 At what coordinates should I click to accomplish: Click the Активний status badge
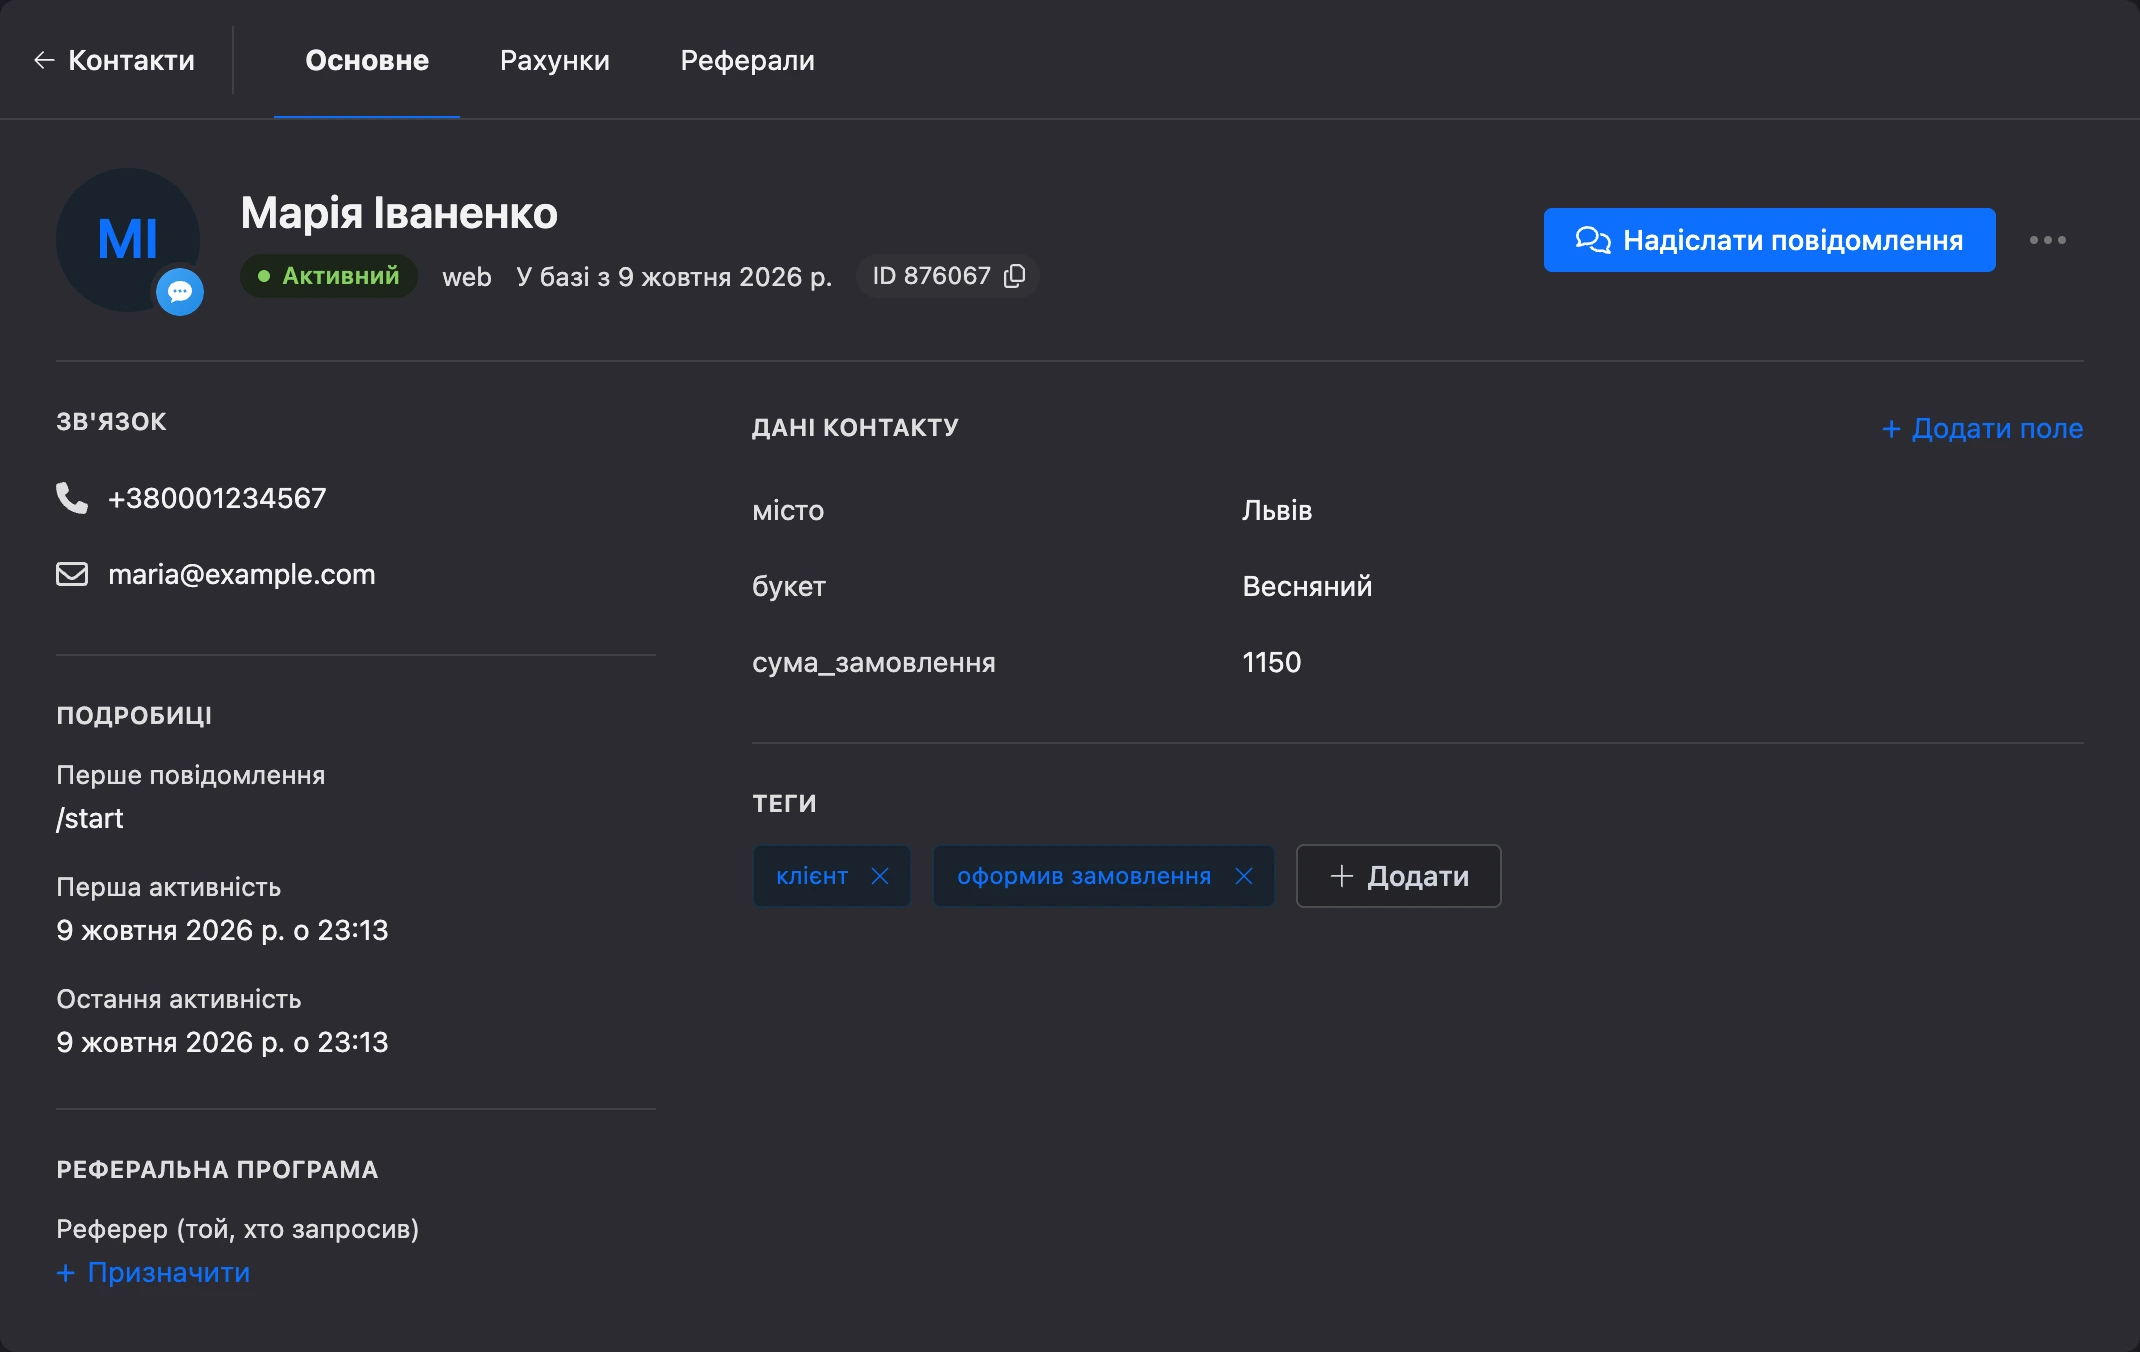coord(328,276)
